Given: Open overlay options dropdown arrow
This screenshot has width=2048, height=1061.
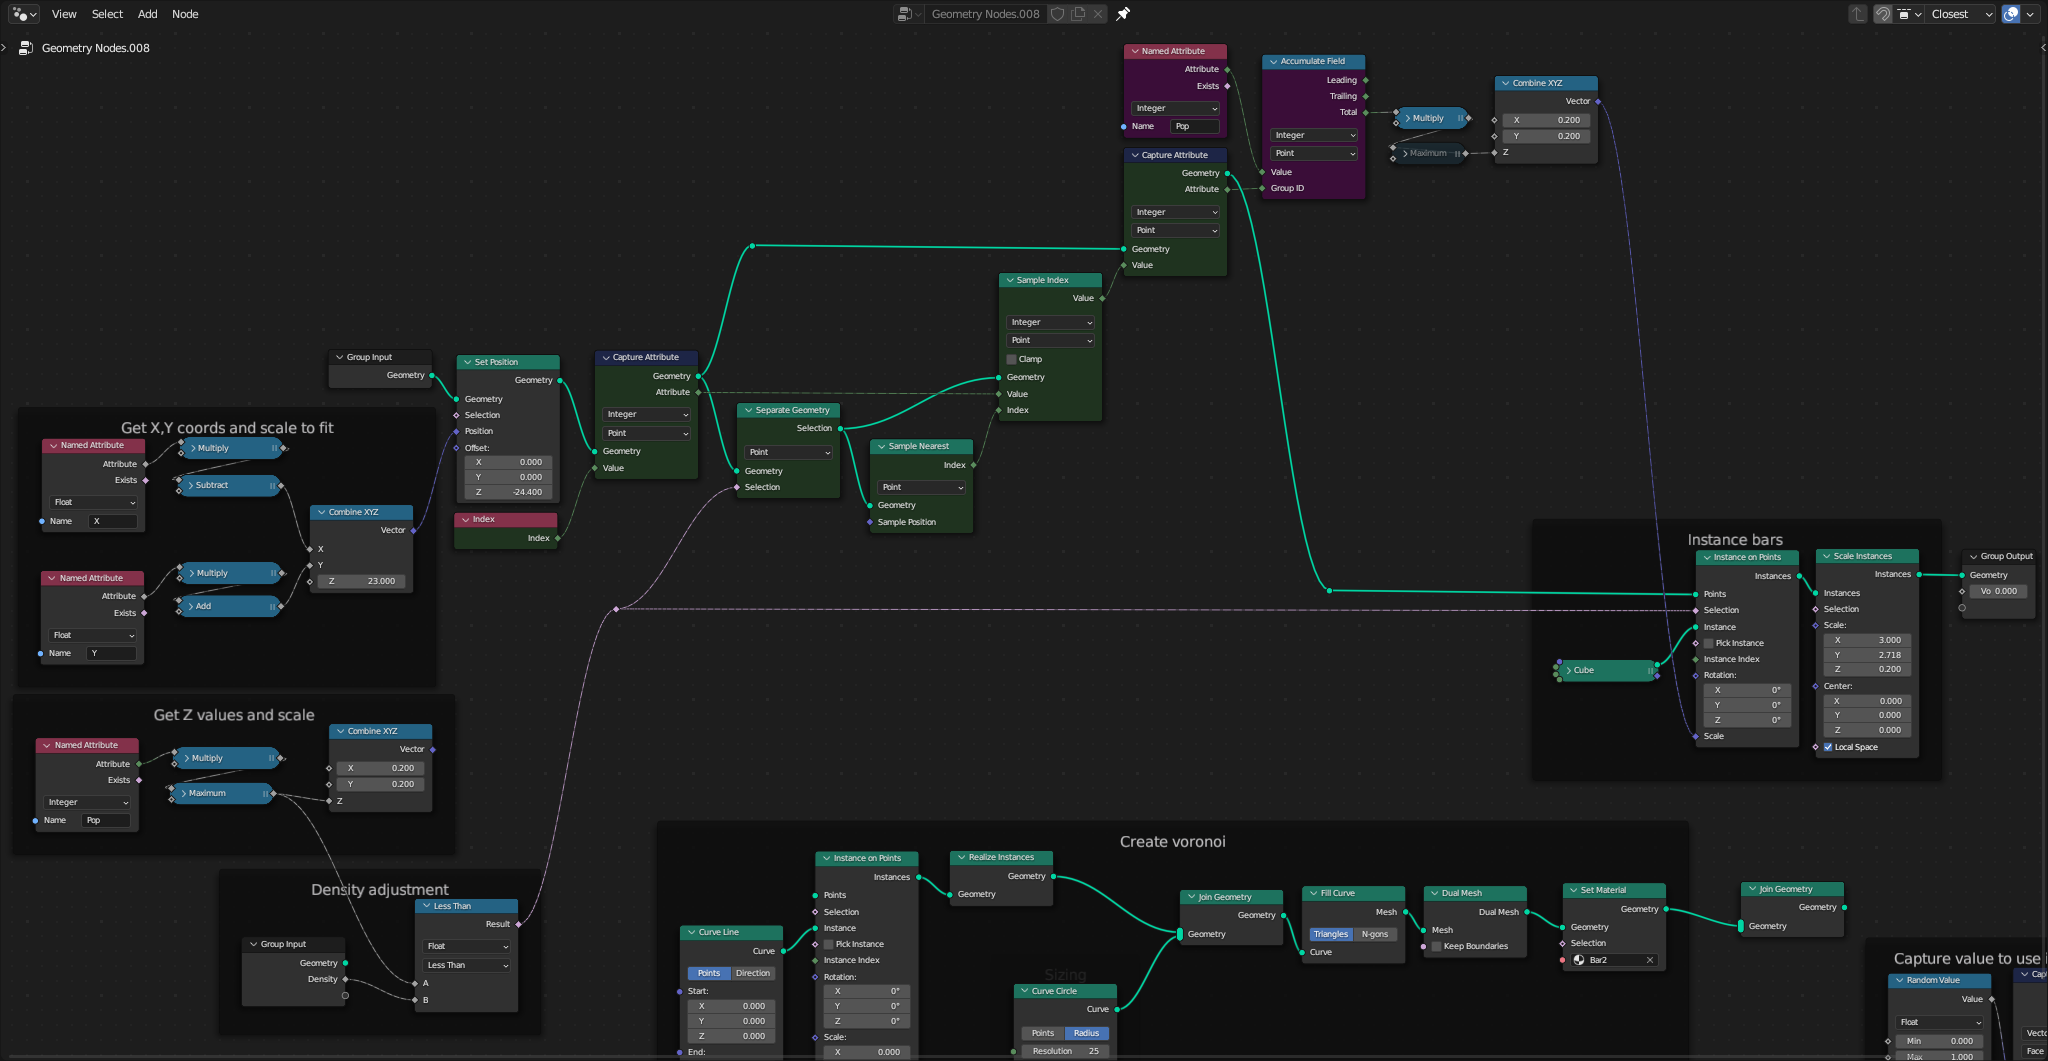Looking at the screenshot, I should [x=2030, y=14].
